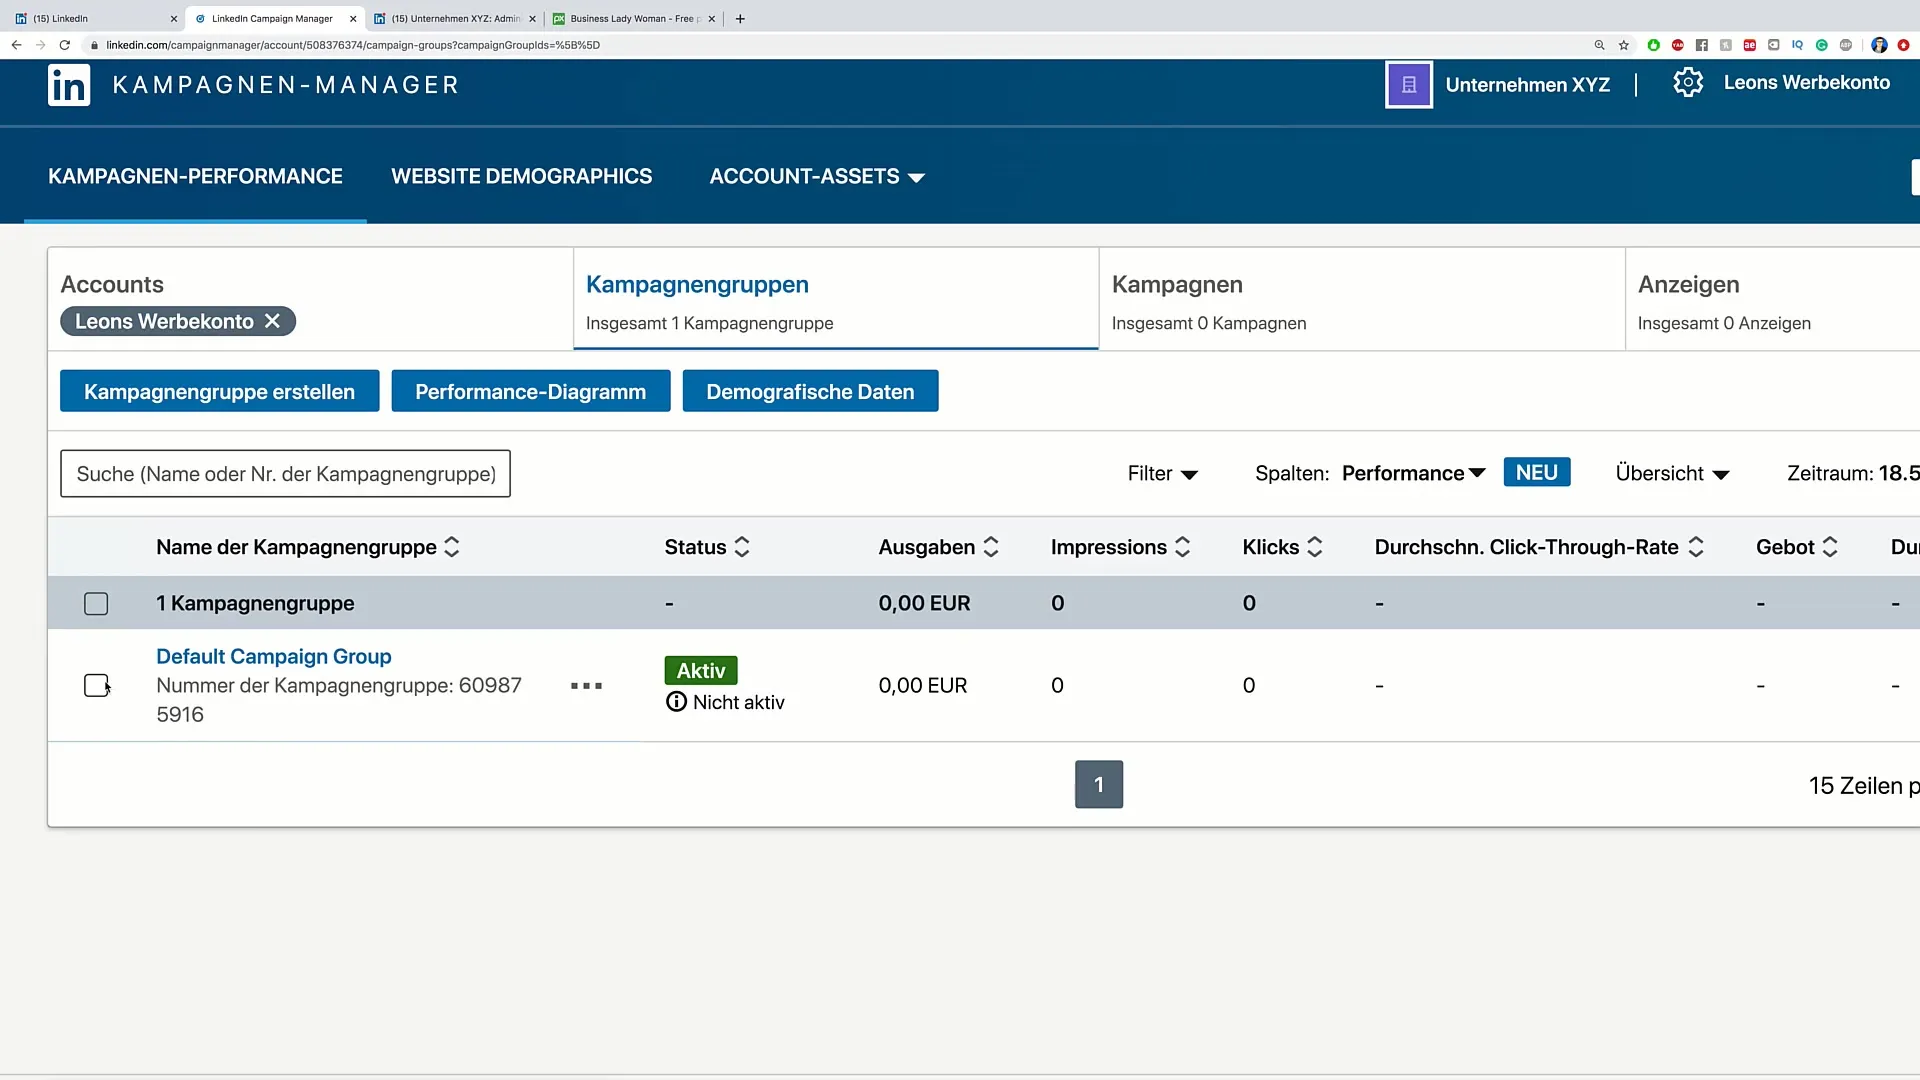This screenshot has height=1080, width=1920.
Task: Remove the Leons Werbekonto filter chip
Action: (x=272, y=321)
